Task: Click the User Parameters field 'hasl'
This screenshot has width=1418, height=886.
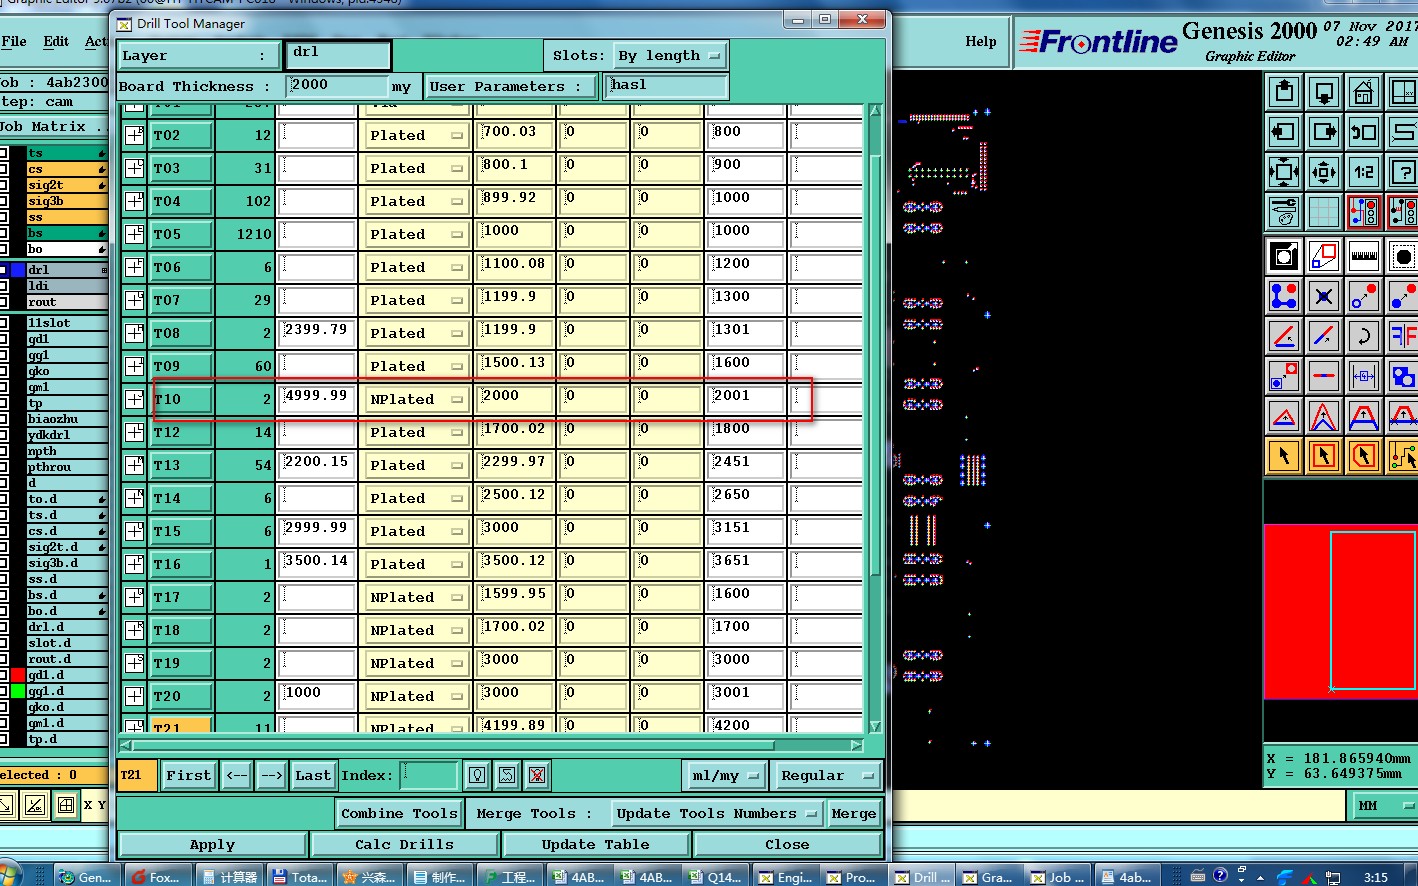Action: (666, 86)
